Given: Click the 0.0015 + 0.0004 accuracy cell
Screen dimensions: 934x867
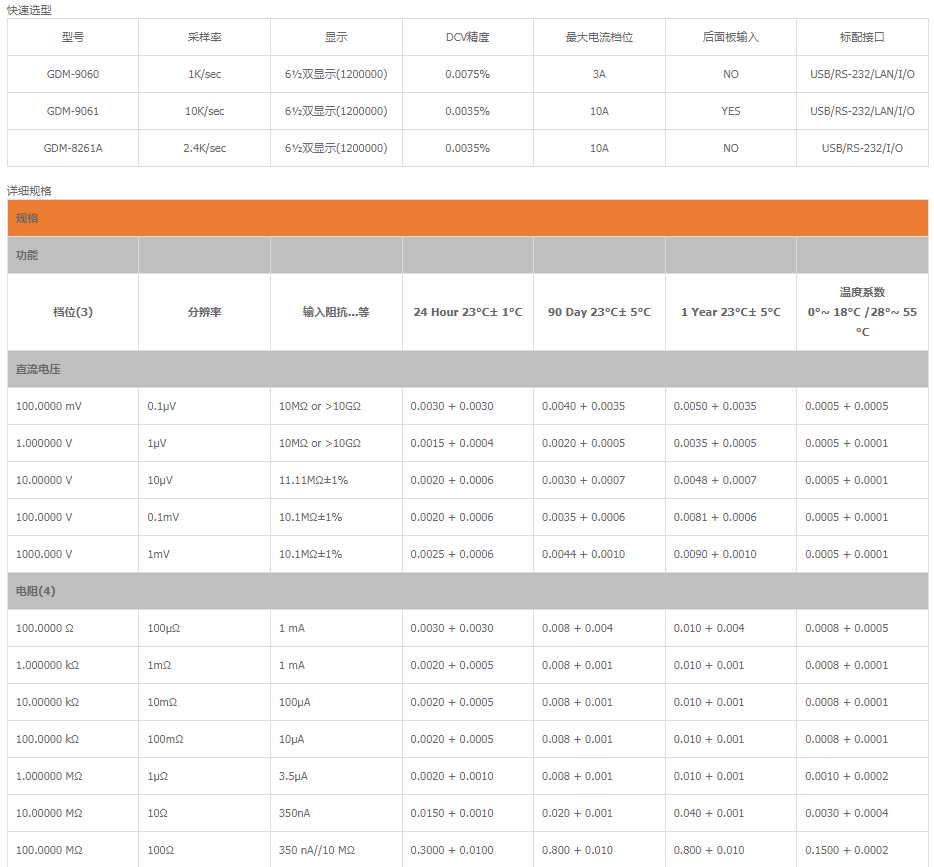Looking at the screenshot, I should 468,443.
